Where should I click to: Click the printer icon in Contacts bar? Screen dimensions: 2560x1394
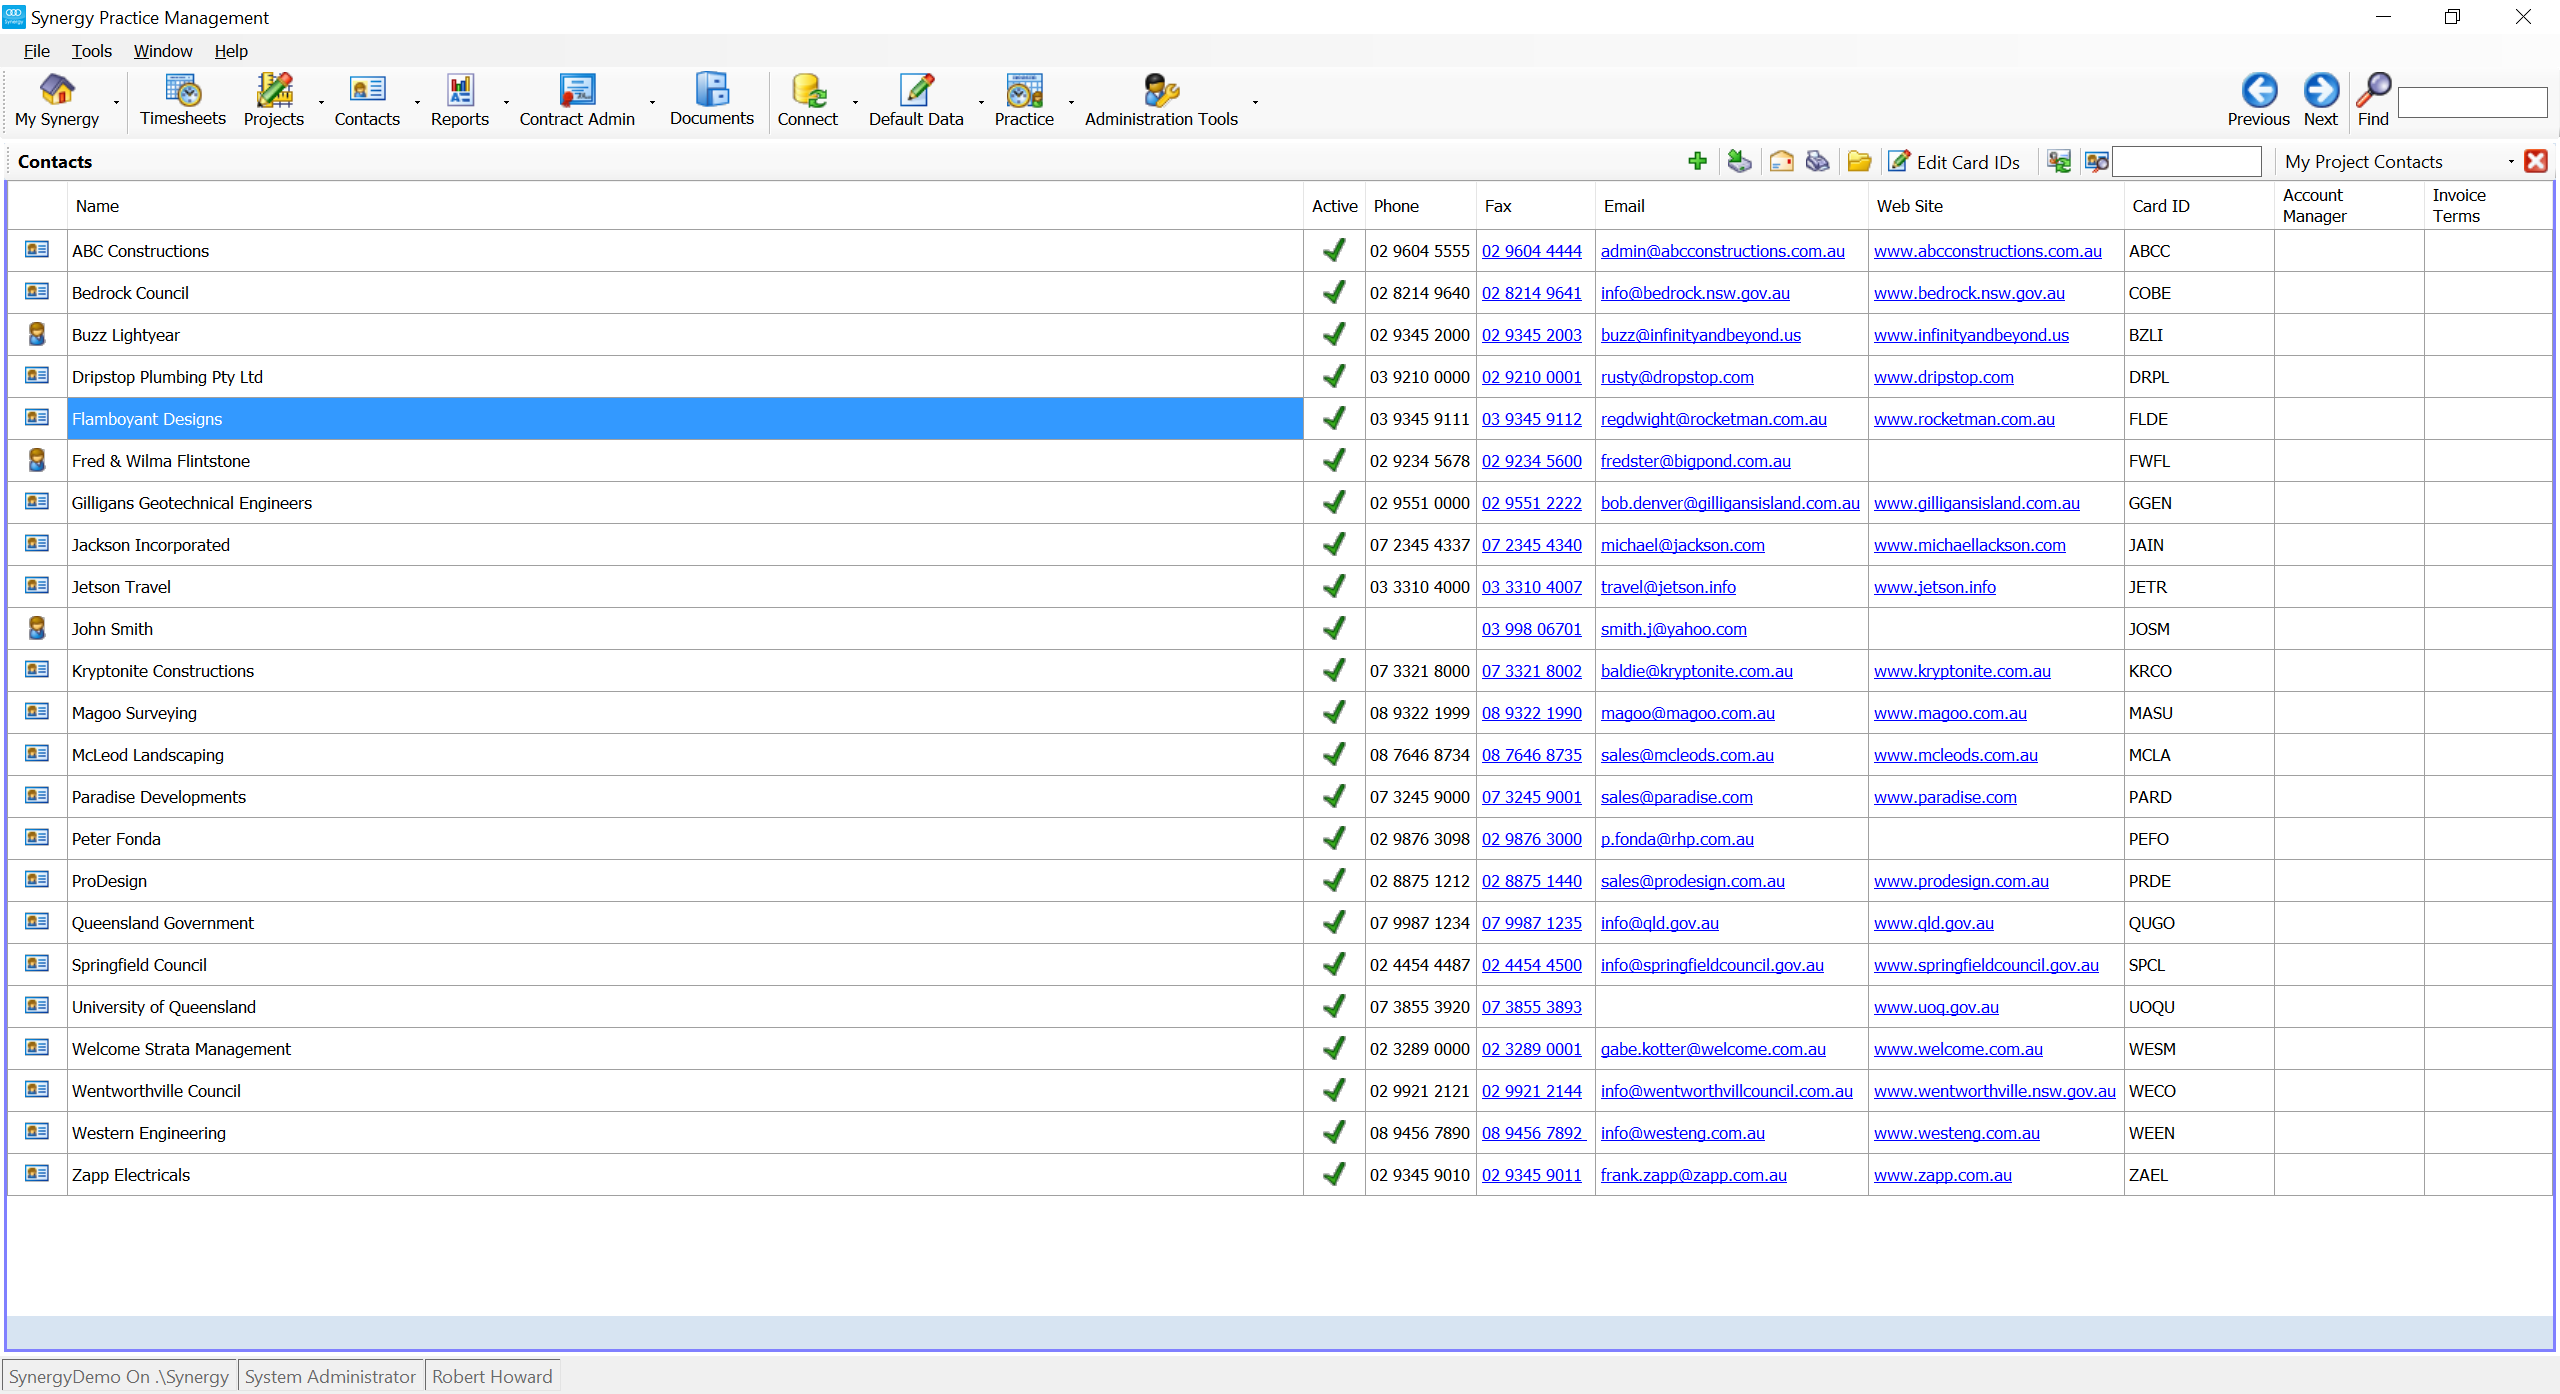[x=1818, y=161]
